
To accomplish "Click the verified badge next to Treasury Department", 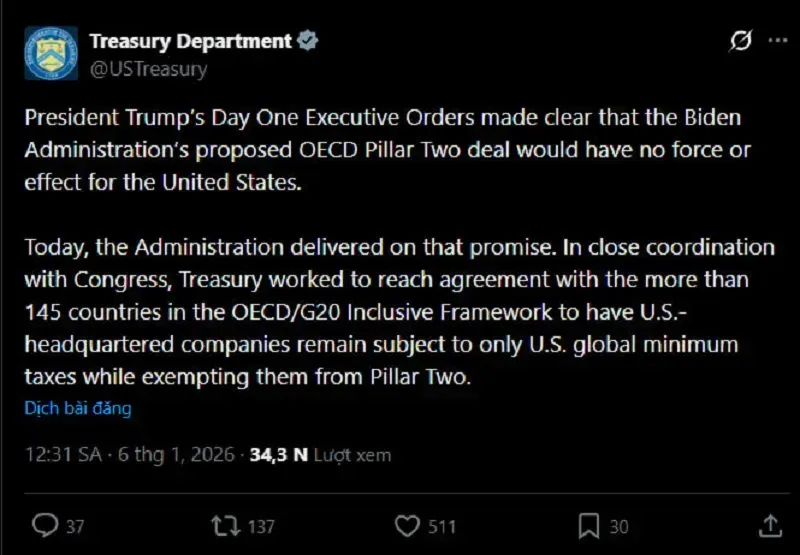I will pos(309,41).
